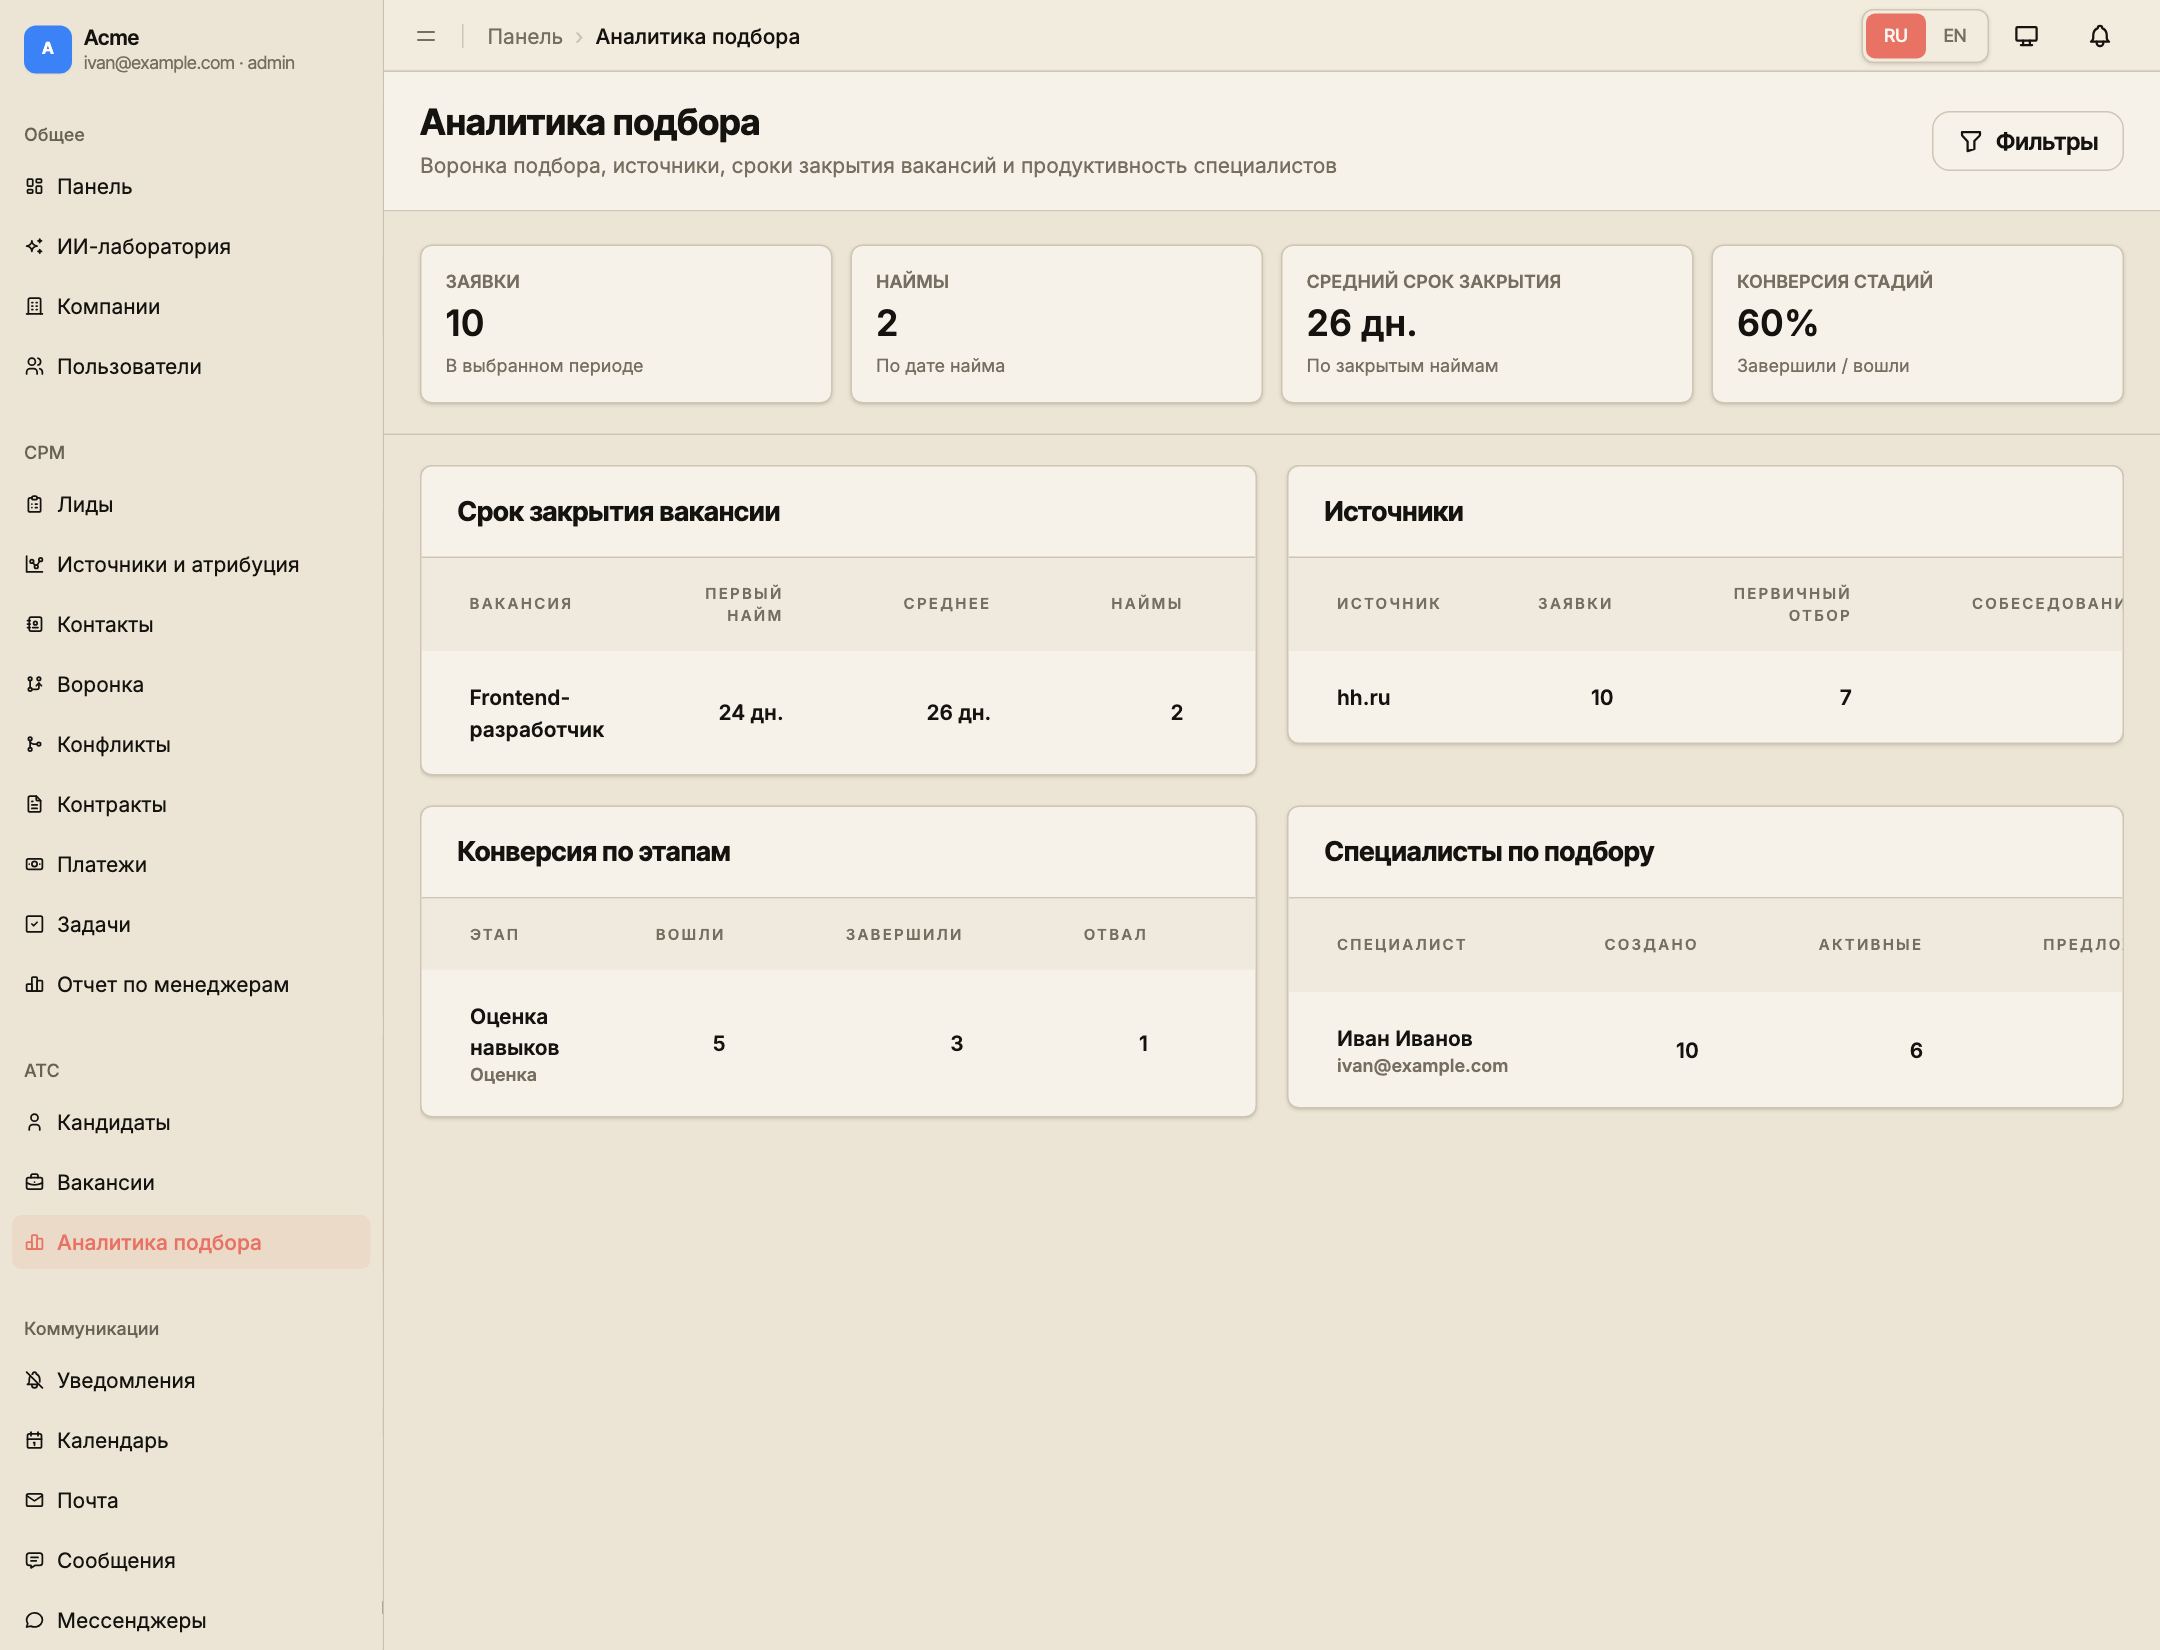
Task: Open Мессенджеры menu item
Action: 191,1620
